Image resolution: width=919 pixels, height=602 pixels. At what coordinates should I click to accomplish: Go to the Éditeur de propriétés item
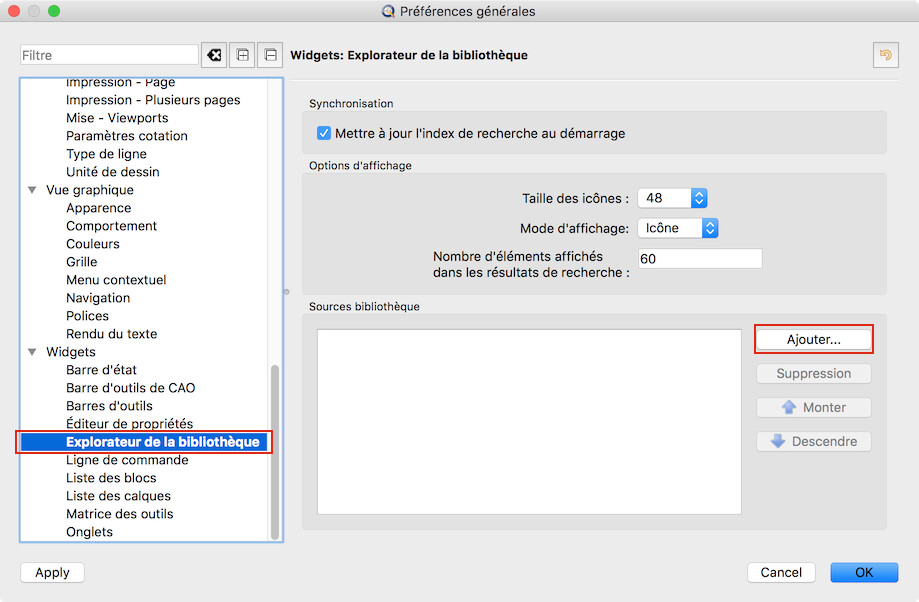(x=129, y=424)
